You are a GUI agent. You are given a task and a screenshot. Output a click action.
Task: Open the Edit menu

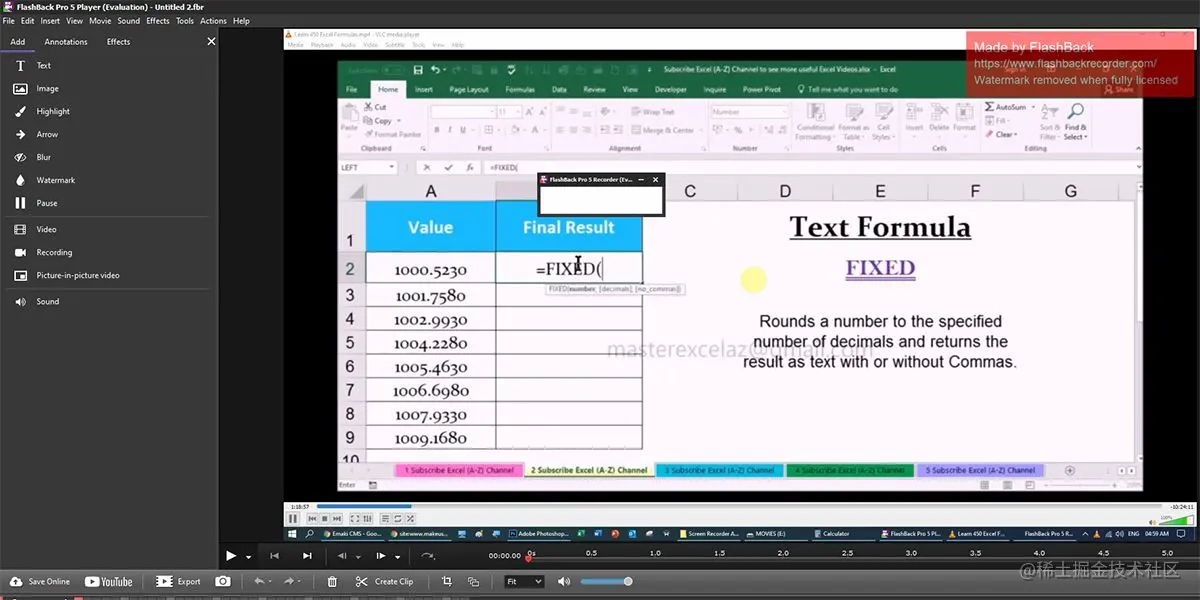(27, 21)
